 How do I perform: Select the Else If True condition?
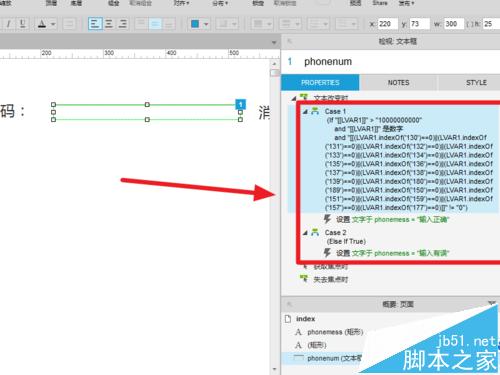click(x=346, y=241)
